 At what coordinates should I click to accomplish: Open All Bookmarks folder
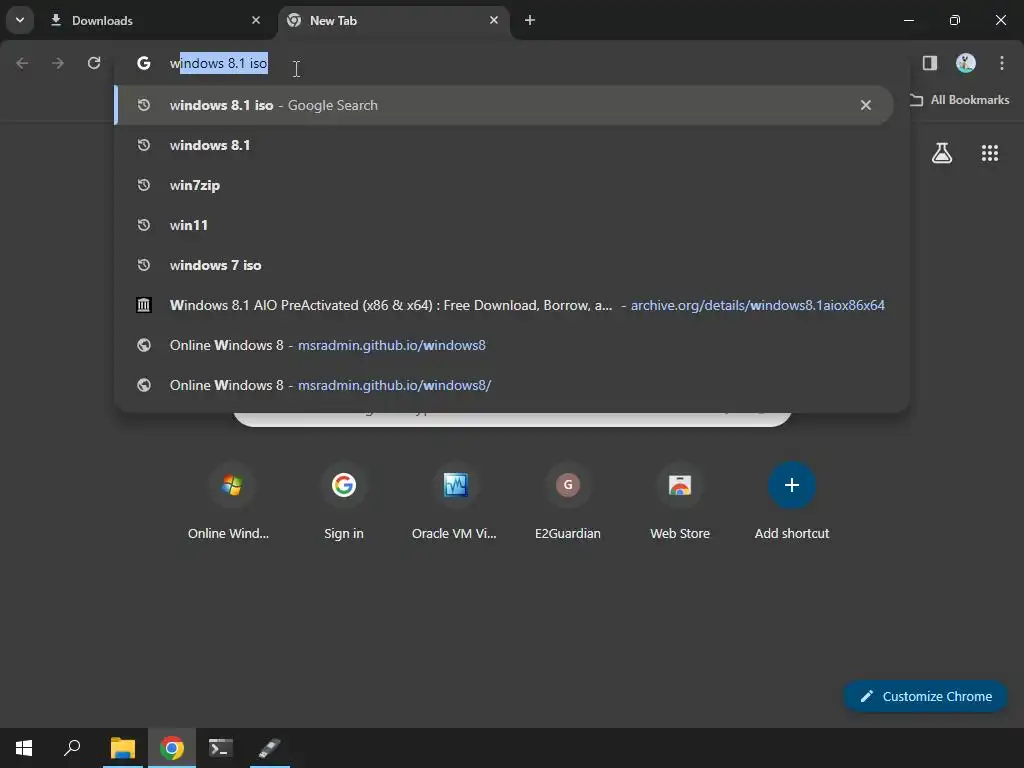[x=959, y=100]
